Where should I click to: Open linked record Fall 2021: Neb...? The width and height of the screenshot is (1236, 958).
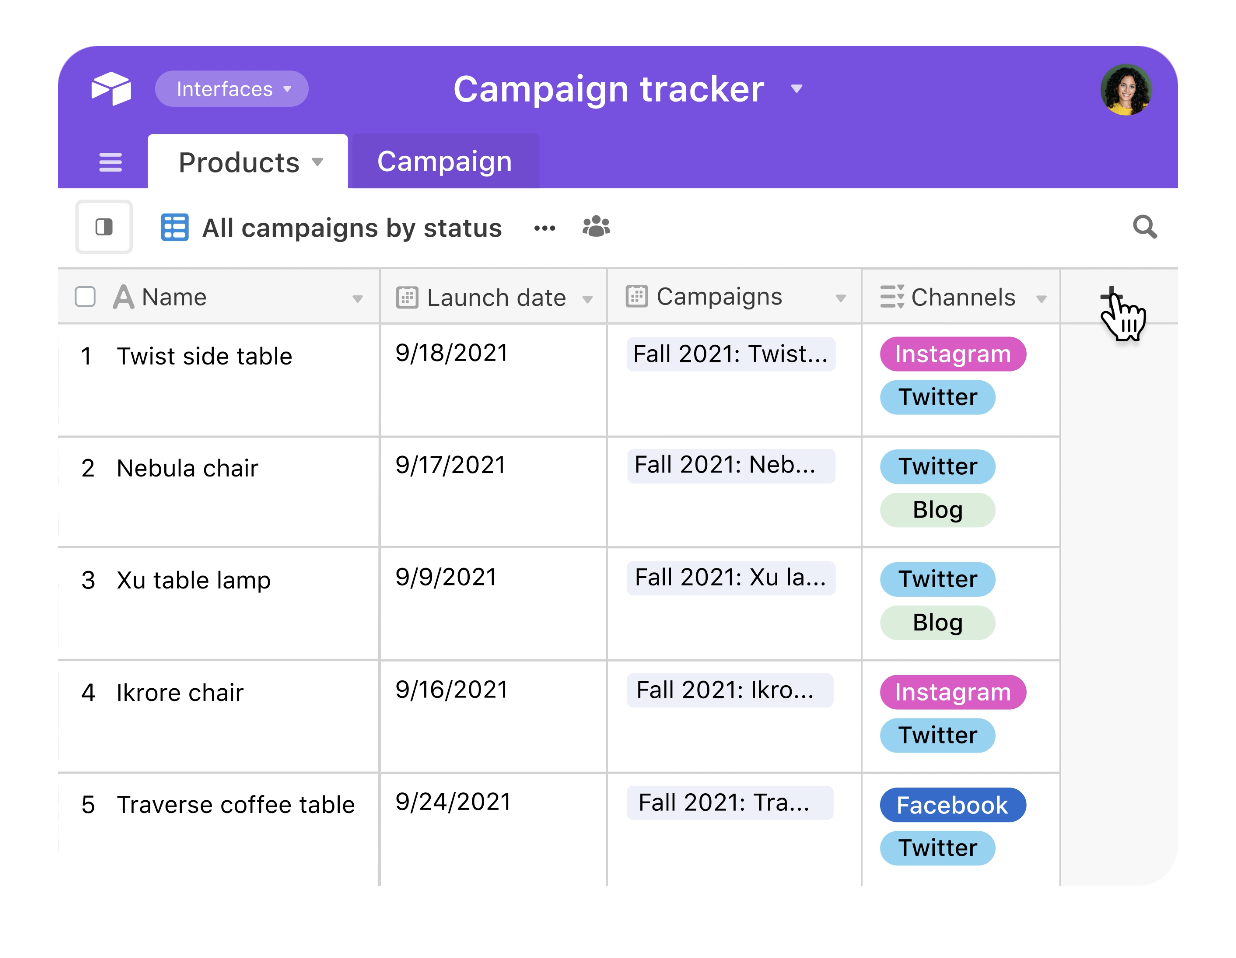click(x=731, y=465)
